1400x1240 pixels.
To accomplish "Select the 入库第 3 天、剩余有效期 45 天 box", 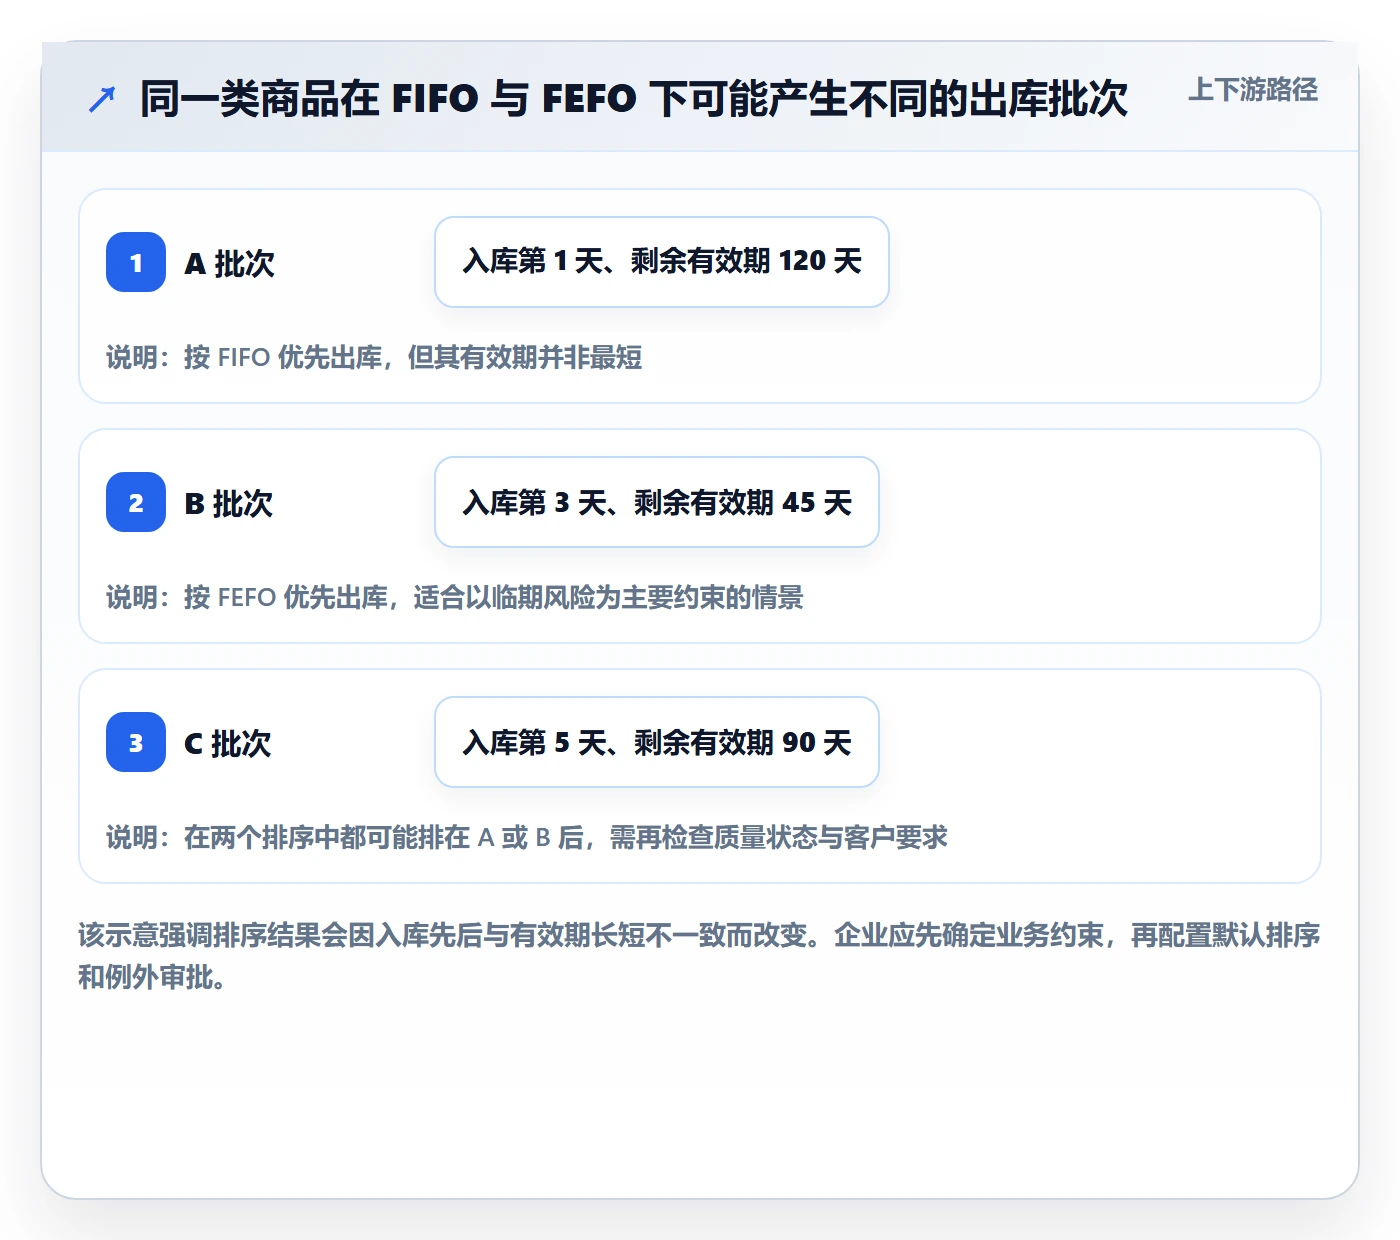I will tap(657, 502).
